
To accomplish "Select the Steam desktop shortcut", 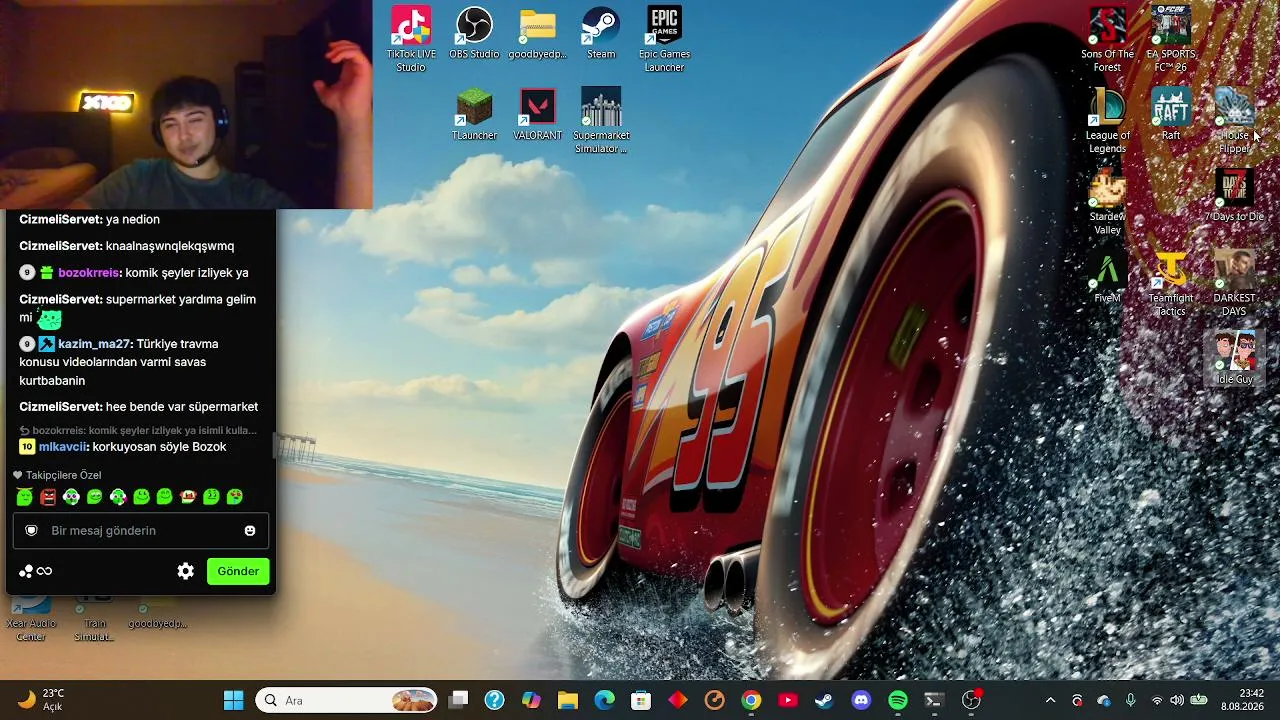I will coord(601,33).
